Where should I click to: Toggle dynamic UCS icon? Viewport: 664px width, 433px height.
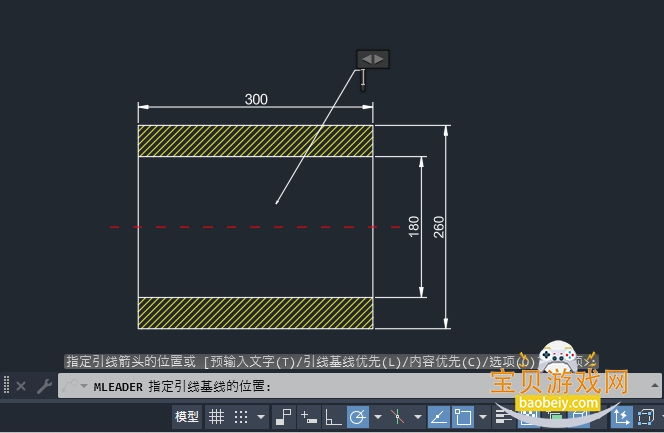pyautogui.click(x=622, y=417)
